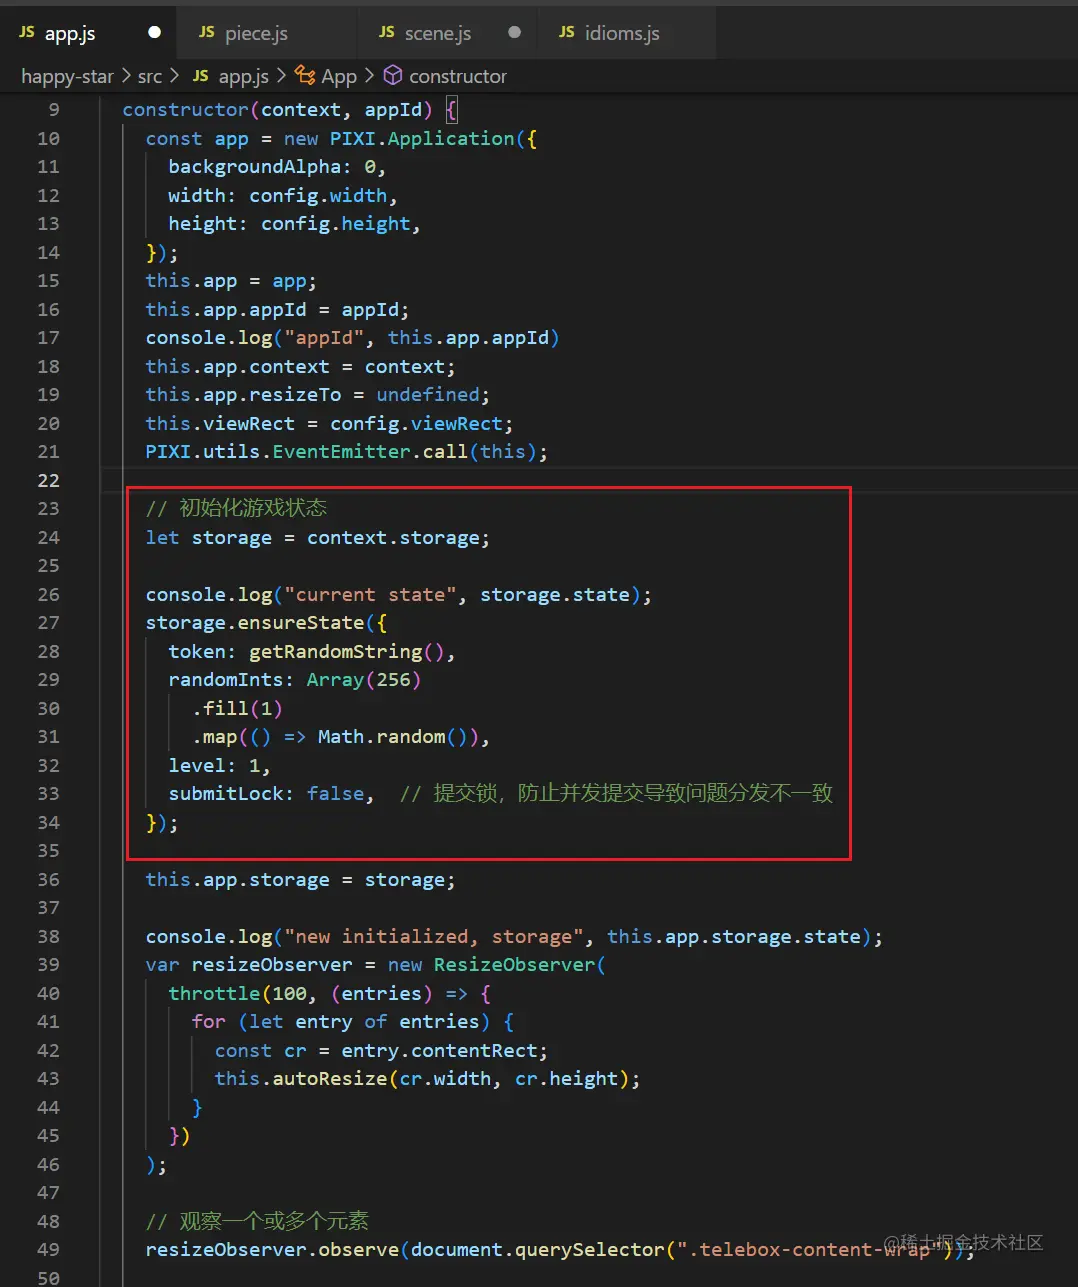1078x1287 pixels.
Task: Click 'querySelector' on line 49
Action: (589, 1250)
